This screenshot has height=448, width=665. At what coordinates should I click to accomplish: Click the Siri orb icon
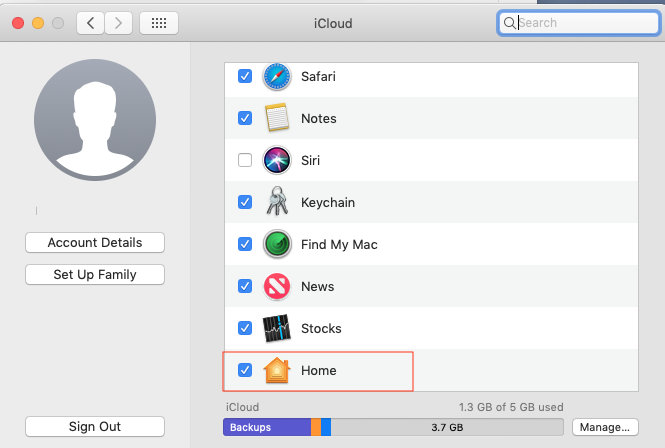pyautogui.click(x=277, y=160)
